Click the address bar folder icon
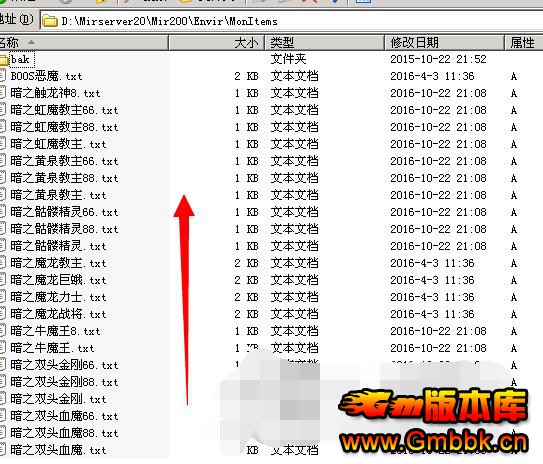This screenshot has width=543, height=464. tap(50, 21)
